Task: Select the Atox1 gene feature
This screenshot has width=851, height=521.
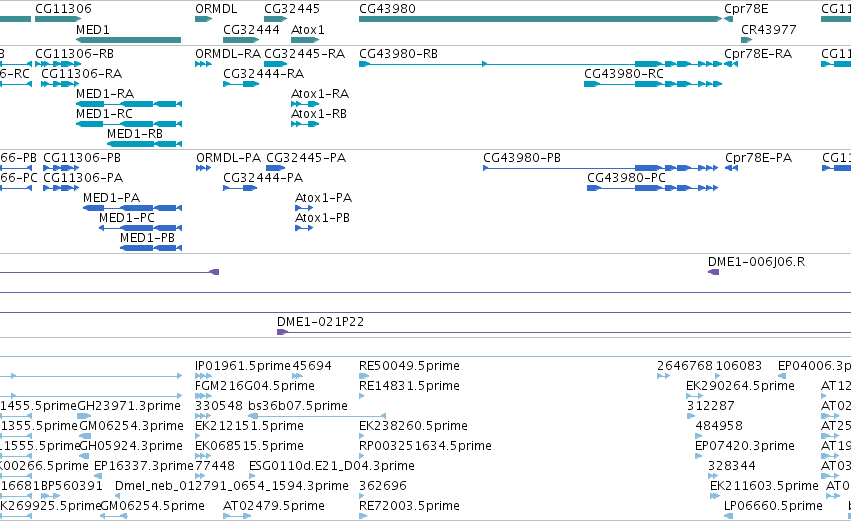Action: (305, 40)
